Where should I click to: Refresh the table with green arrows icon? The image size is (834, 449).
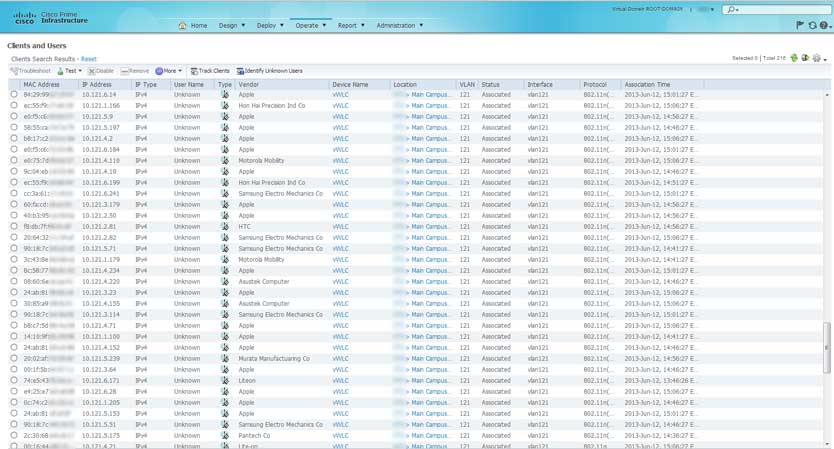pos(794,58)
